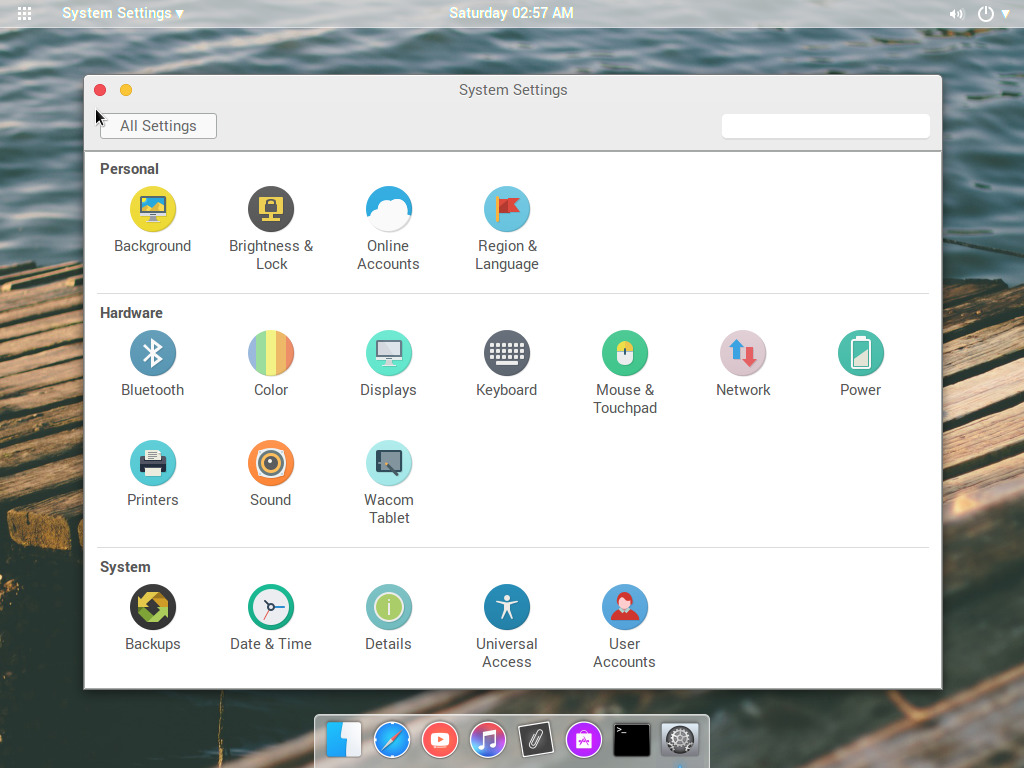Open the session options dropdown in top panel
This screenshot has height=768, width=1024.
click(994, 14)
